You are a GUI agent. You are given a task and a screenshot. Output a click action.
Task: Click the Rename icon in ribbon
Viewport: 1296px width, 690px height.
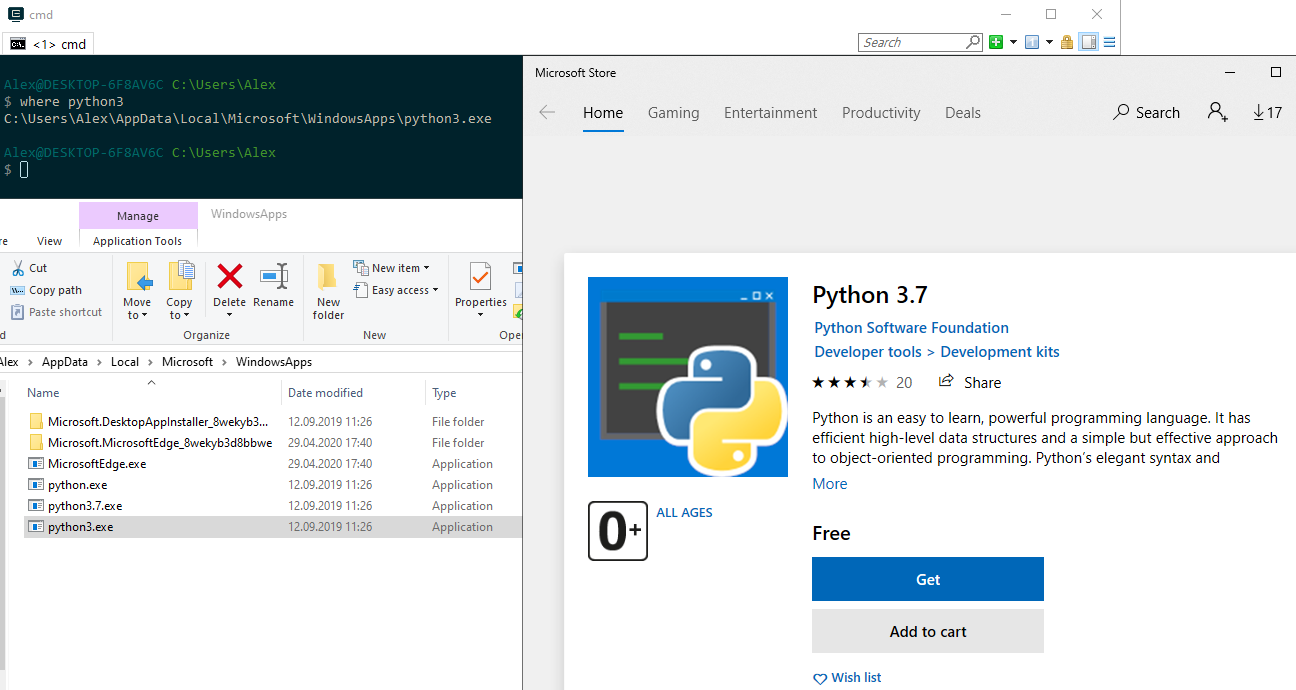[273, 276]
